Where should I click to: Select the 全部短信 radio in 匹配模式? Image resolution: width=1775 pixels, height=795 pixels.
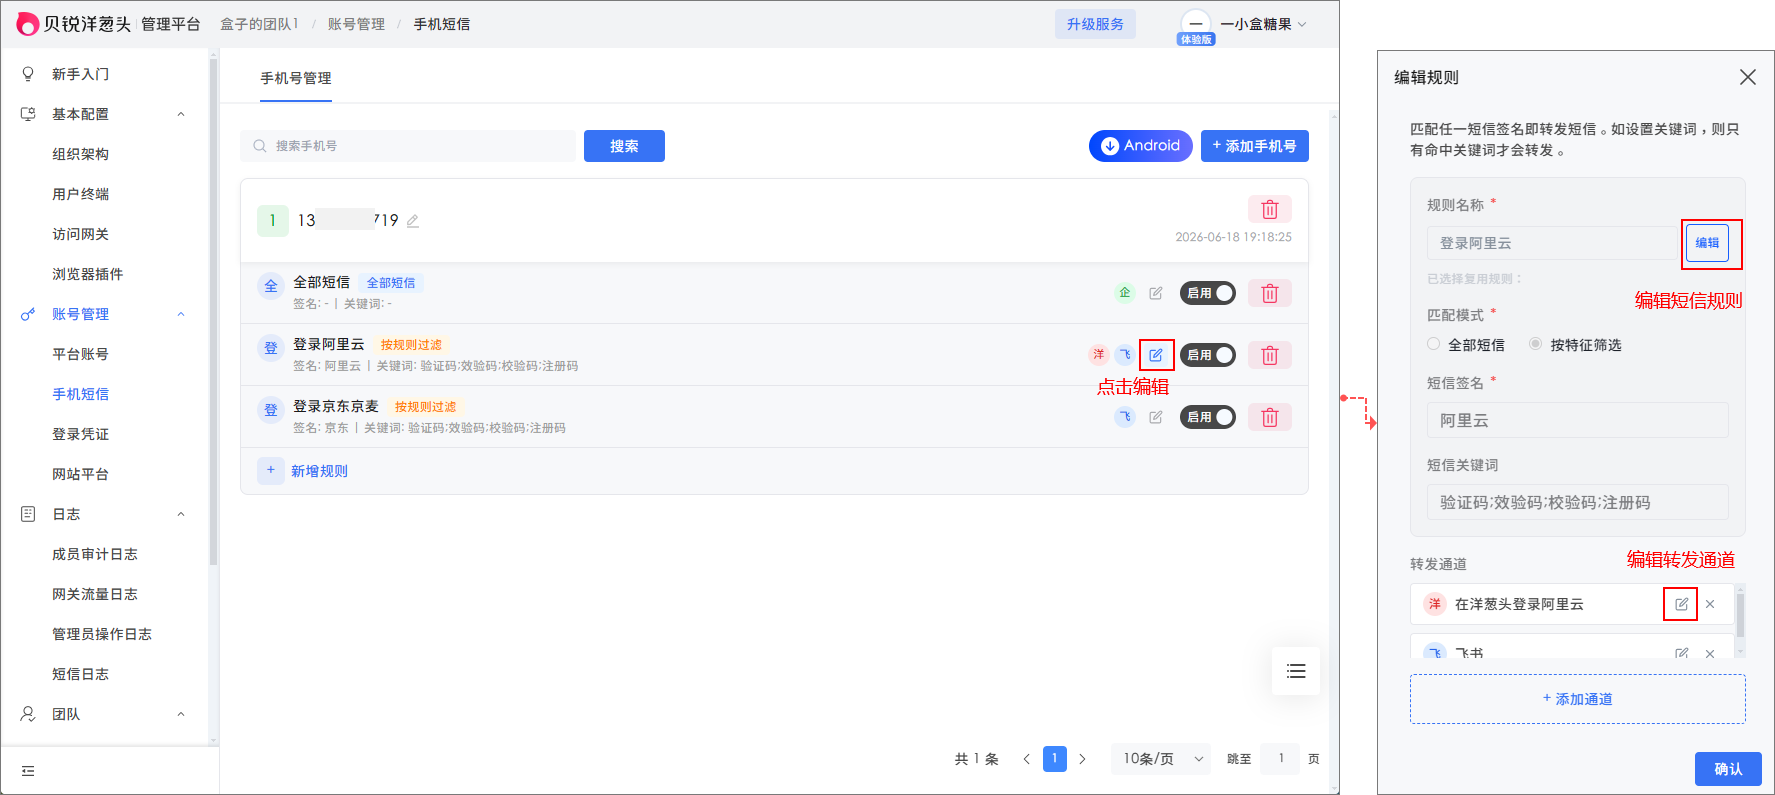(1433, 344)
